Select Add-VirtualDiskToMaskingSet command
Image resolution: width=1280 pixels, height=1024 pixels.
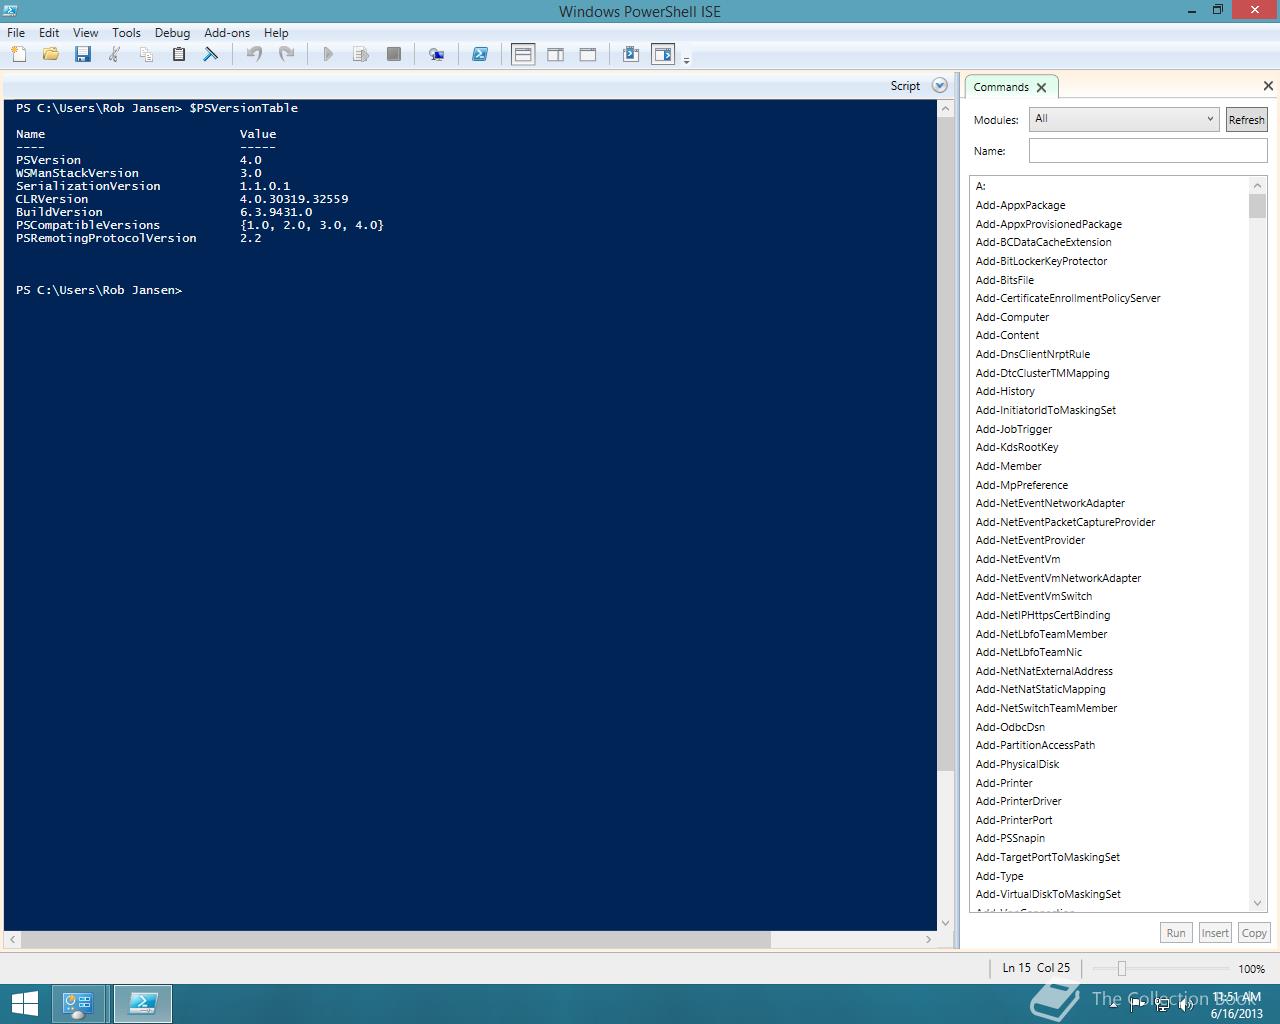point(1048,894)
